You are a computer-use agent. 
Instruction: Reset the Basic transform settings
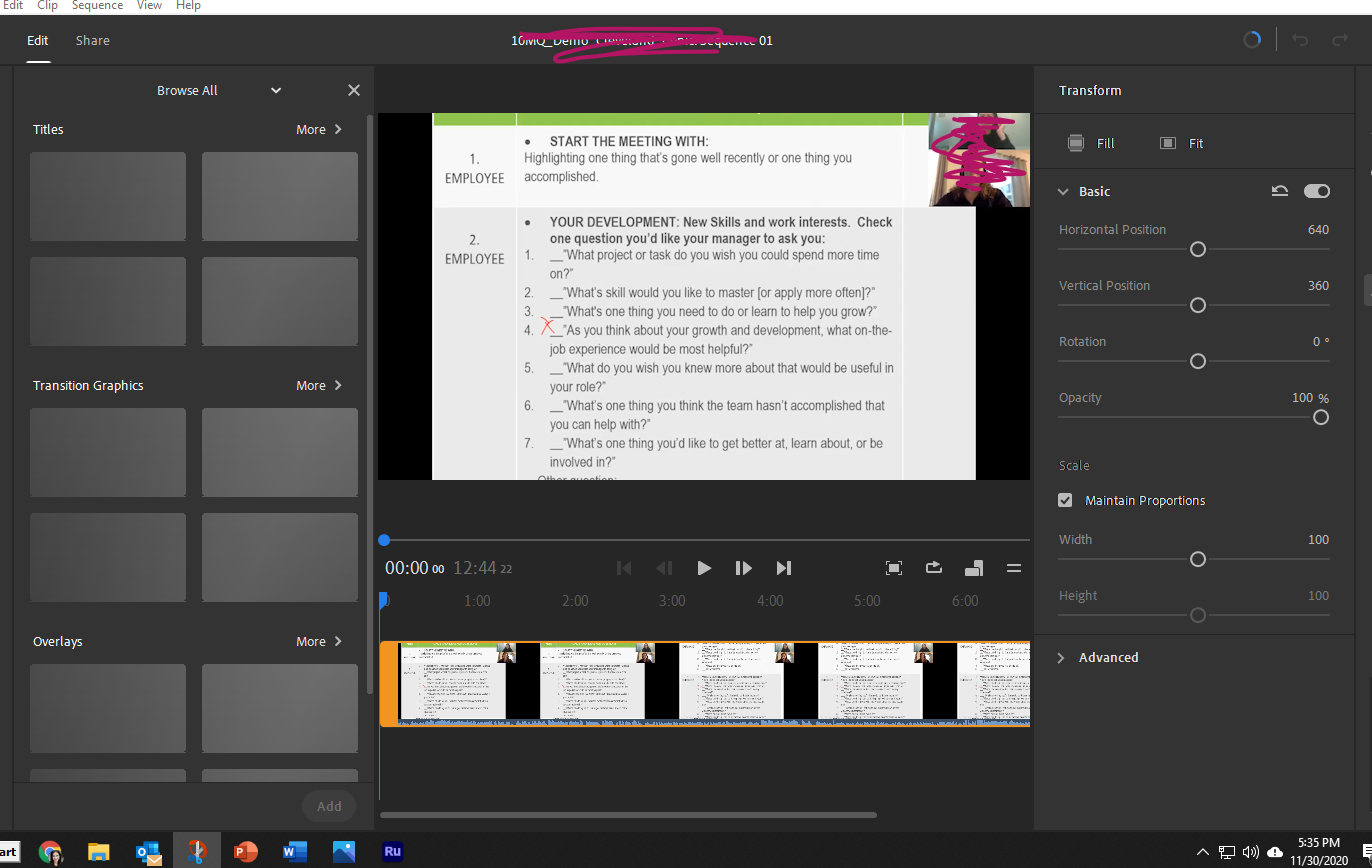(1279, 191)
